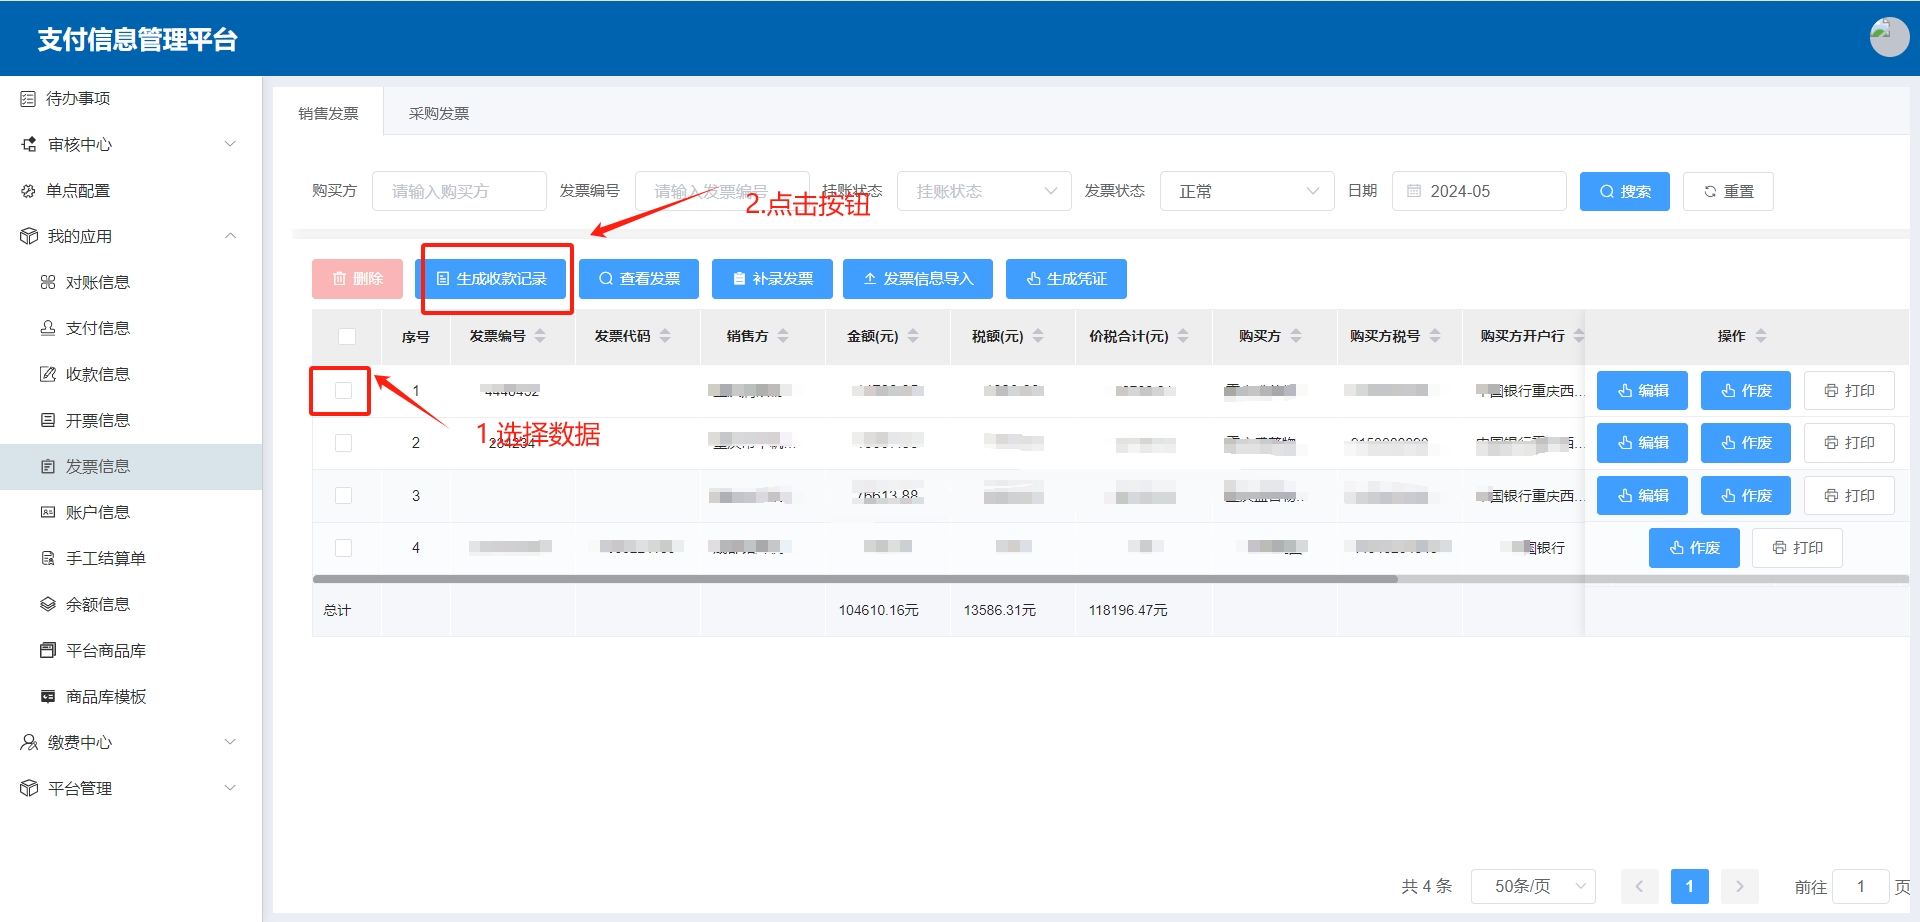
Task: Open 余额信息 in the sidebar
Action: coord(97,604)
